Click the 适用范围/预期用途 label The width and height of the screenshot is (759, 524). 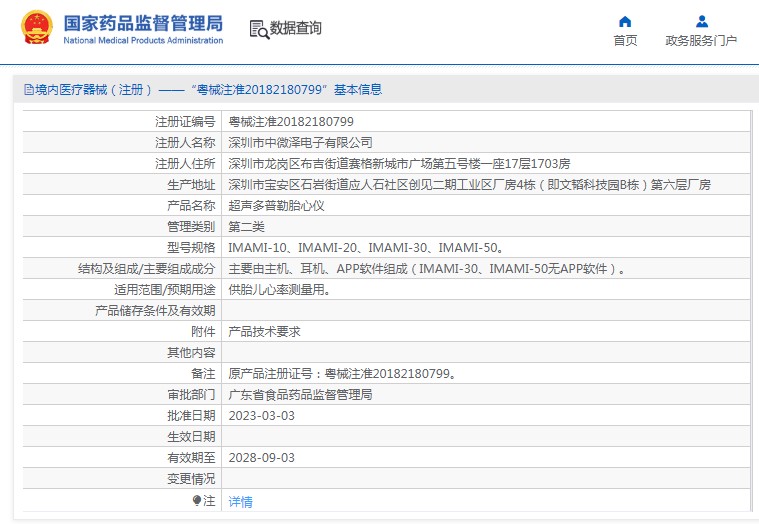(x=165, y=289)
